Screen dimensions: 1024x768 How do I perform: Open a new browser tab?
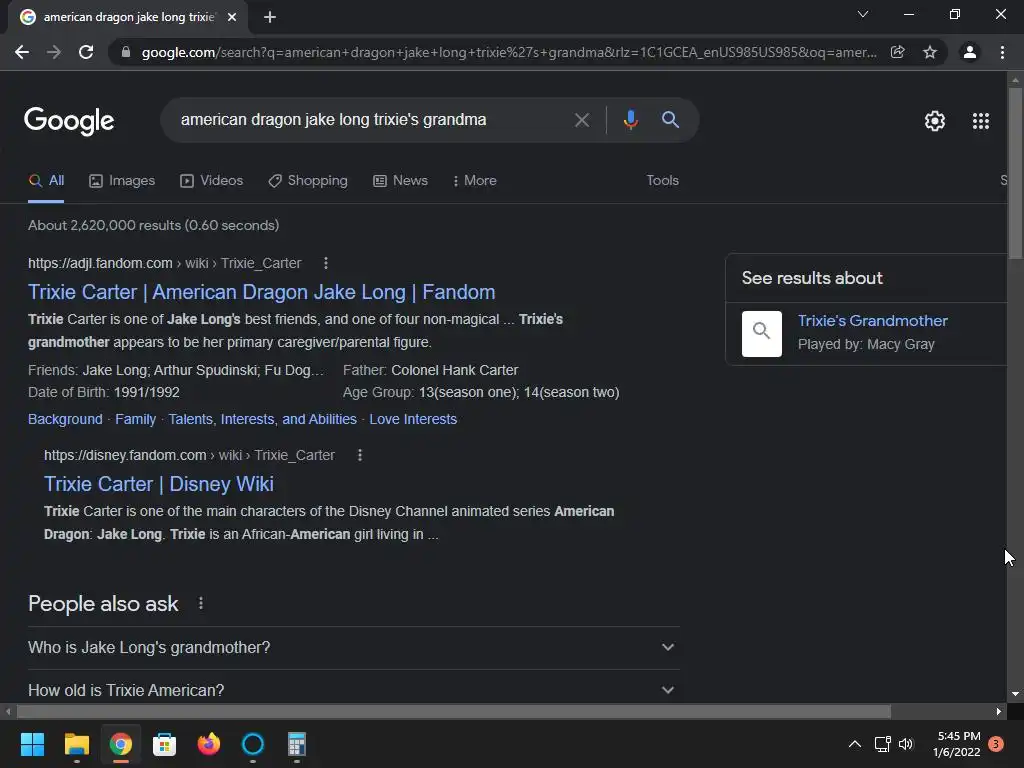pos(270,17)
